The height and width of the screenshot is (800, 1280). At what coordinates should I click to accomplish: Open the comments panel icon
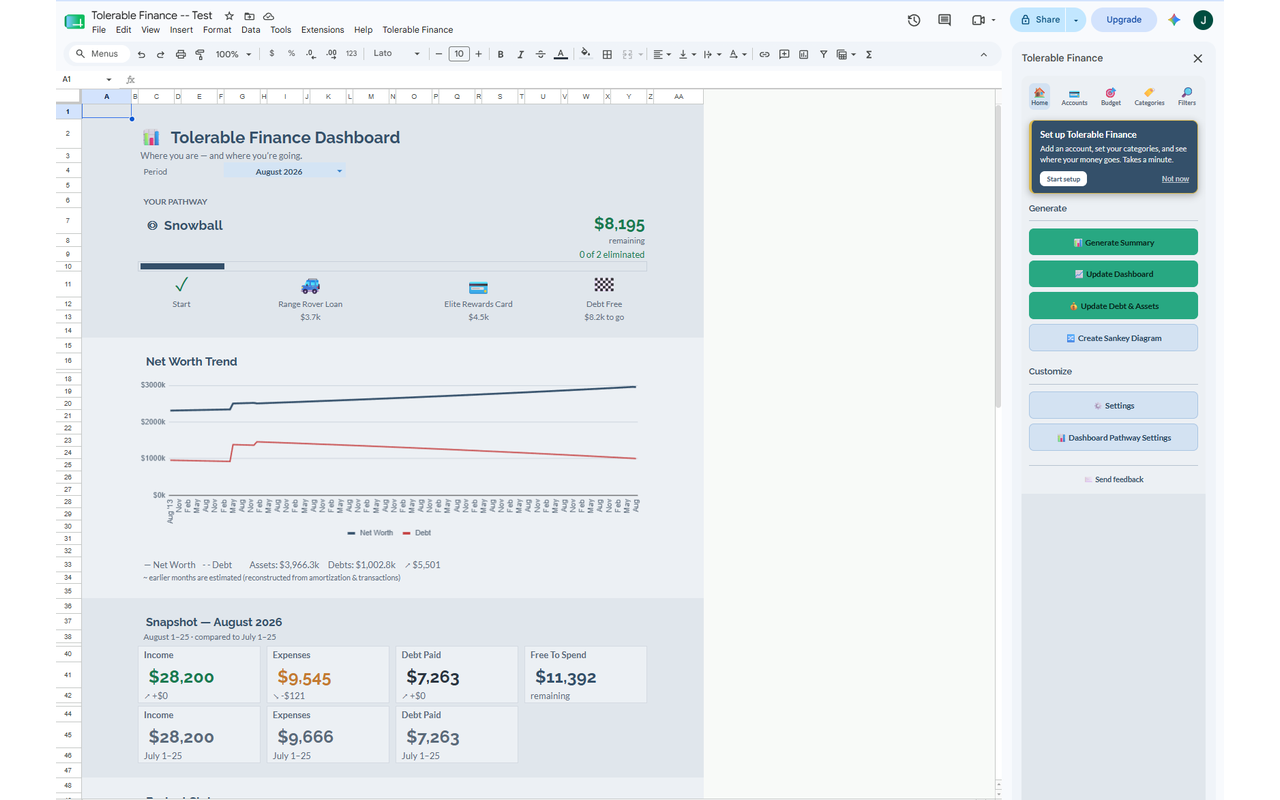[x=944, y=20]
